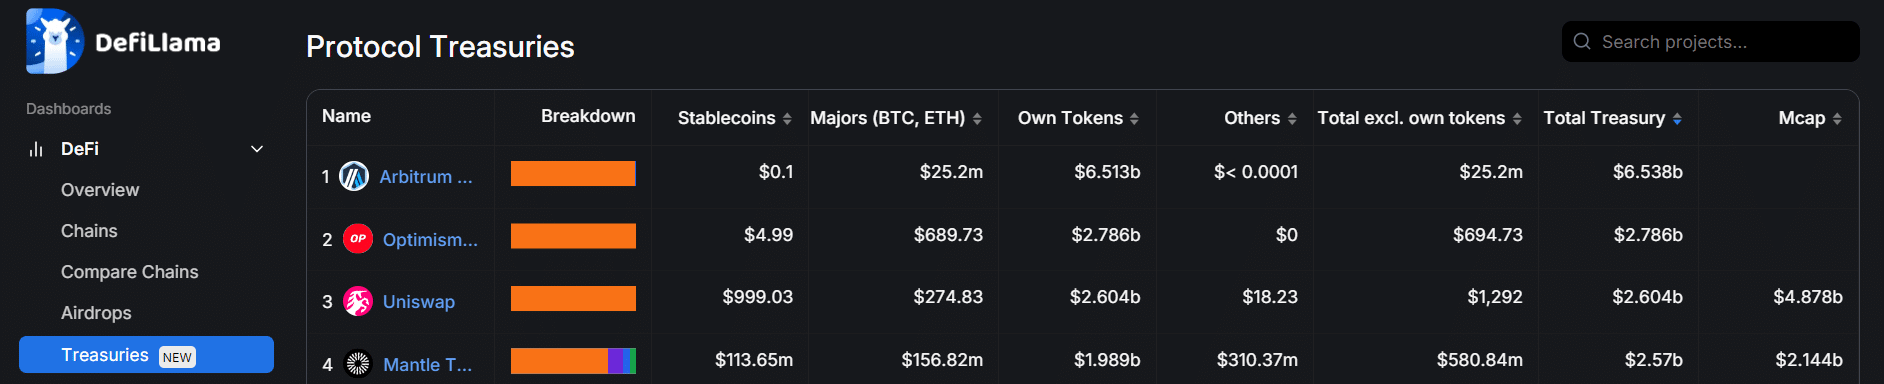Click the Arbitrum protocol logo icon
This screenshot has height=384, width=1884.
click(x=354, y=176)
